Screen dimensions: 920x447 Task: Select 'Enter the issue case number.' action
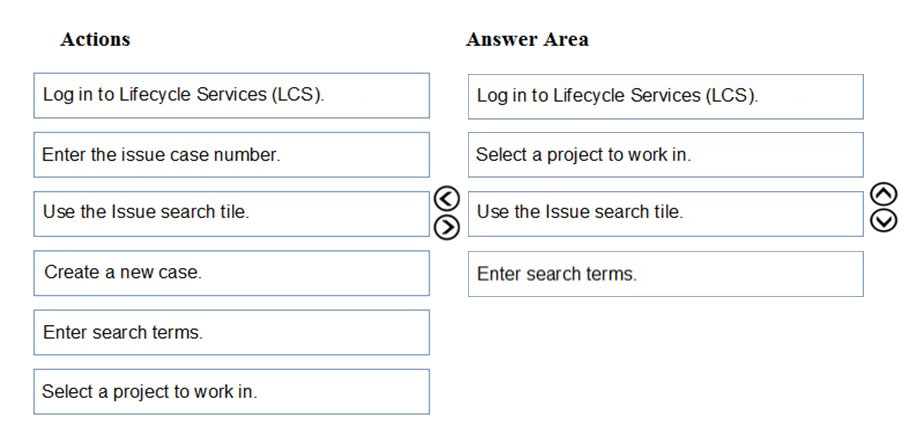231,155
